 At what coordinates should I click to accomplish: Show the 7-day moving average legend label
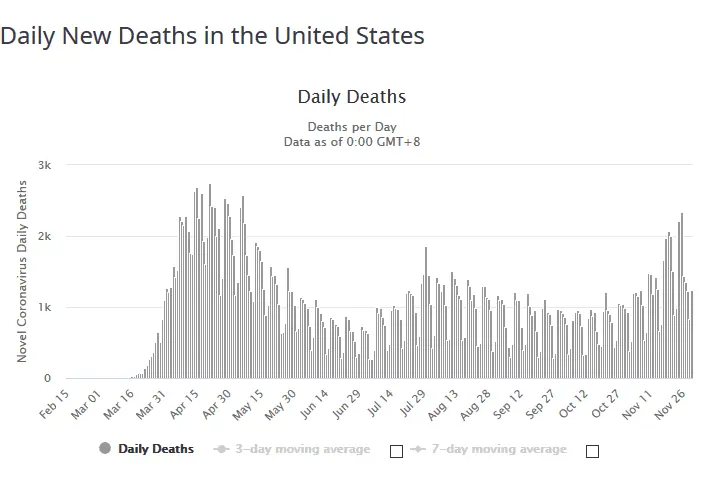[x=496, y=449]
